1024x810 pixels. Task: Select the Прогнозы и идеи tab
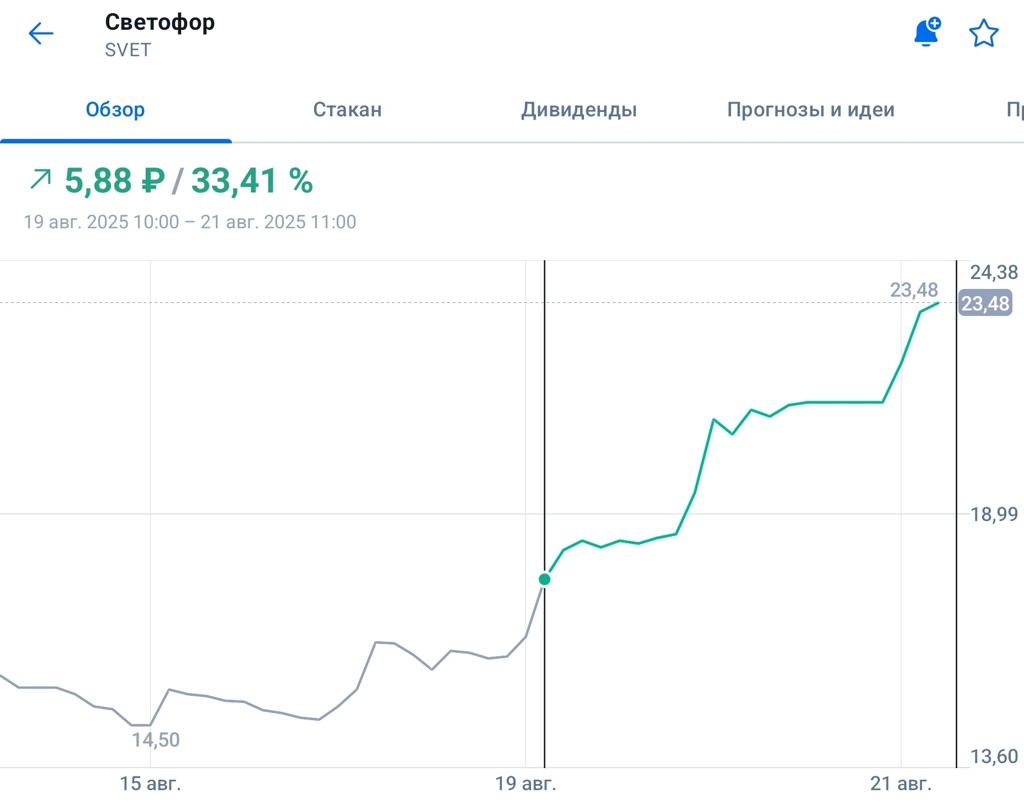[810, 110]
